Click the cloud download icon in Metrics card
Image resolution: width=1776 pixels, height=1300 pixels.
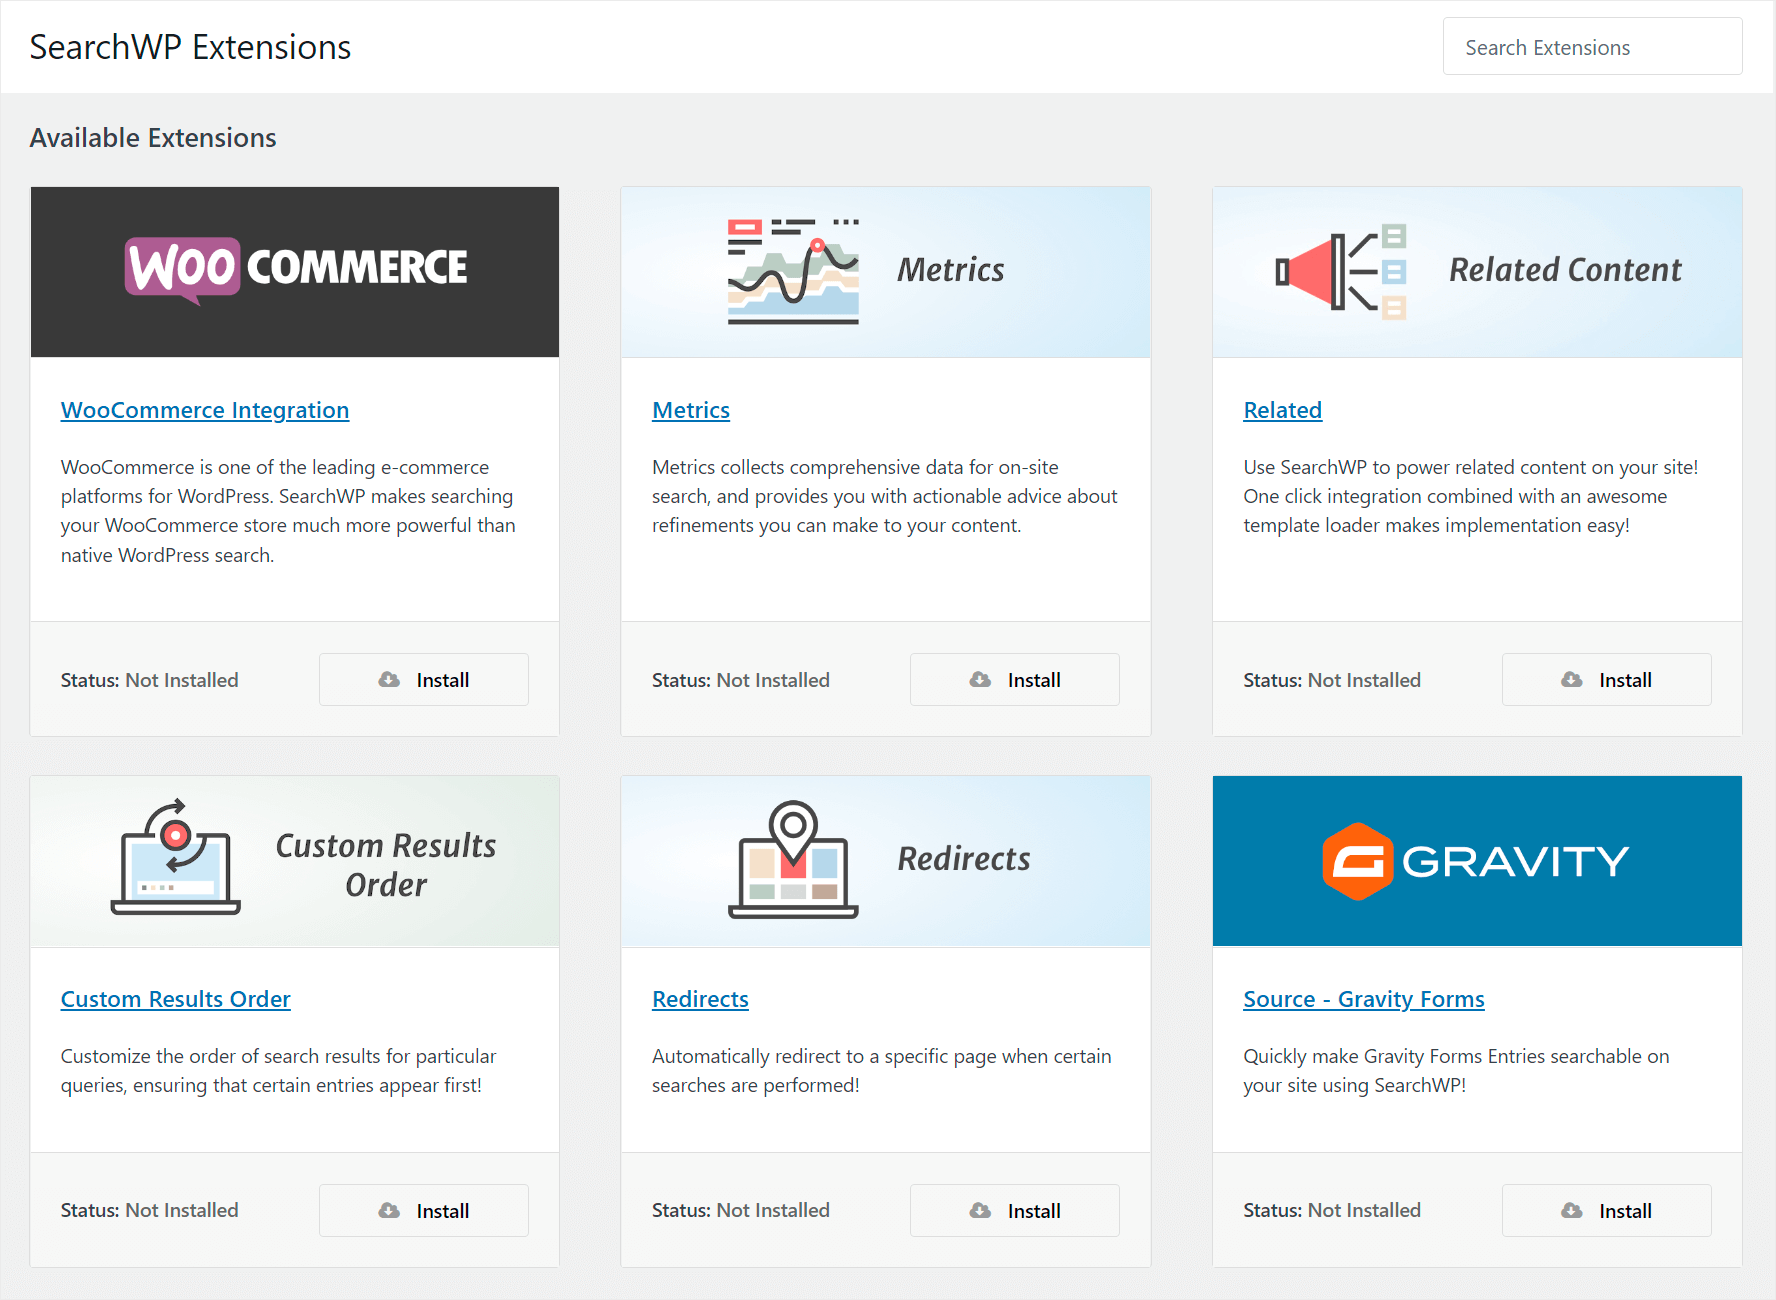click(980, 680)
